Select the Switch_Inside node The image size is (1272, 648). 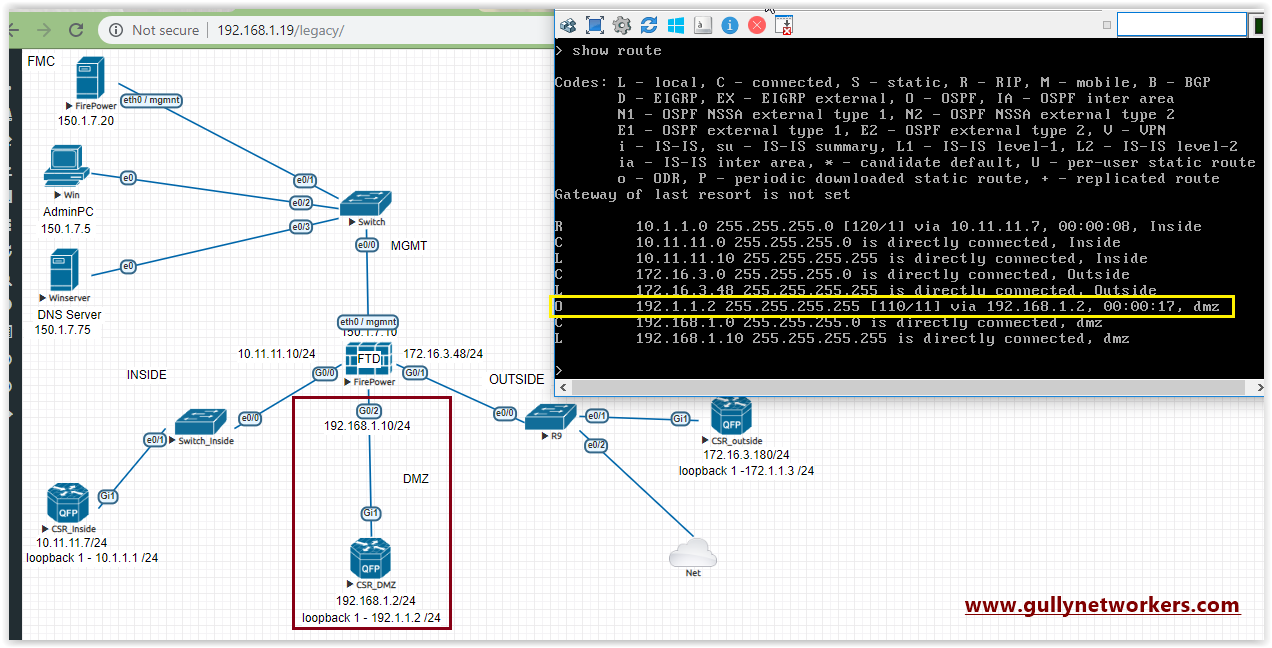pos(198,423)
